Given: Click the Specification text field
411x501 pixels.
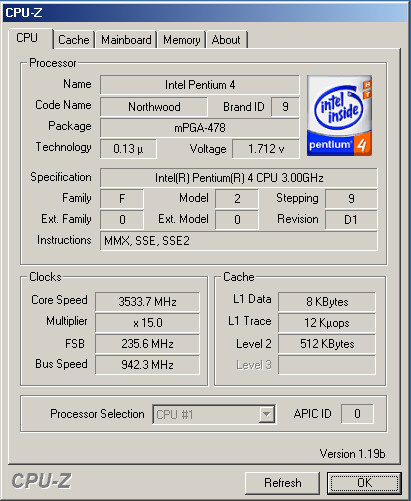Looking at the screenshot, I should [x=239, y=178].
